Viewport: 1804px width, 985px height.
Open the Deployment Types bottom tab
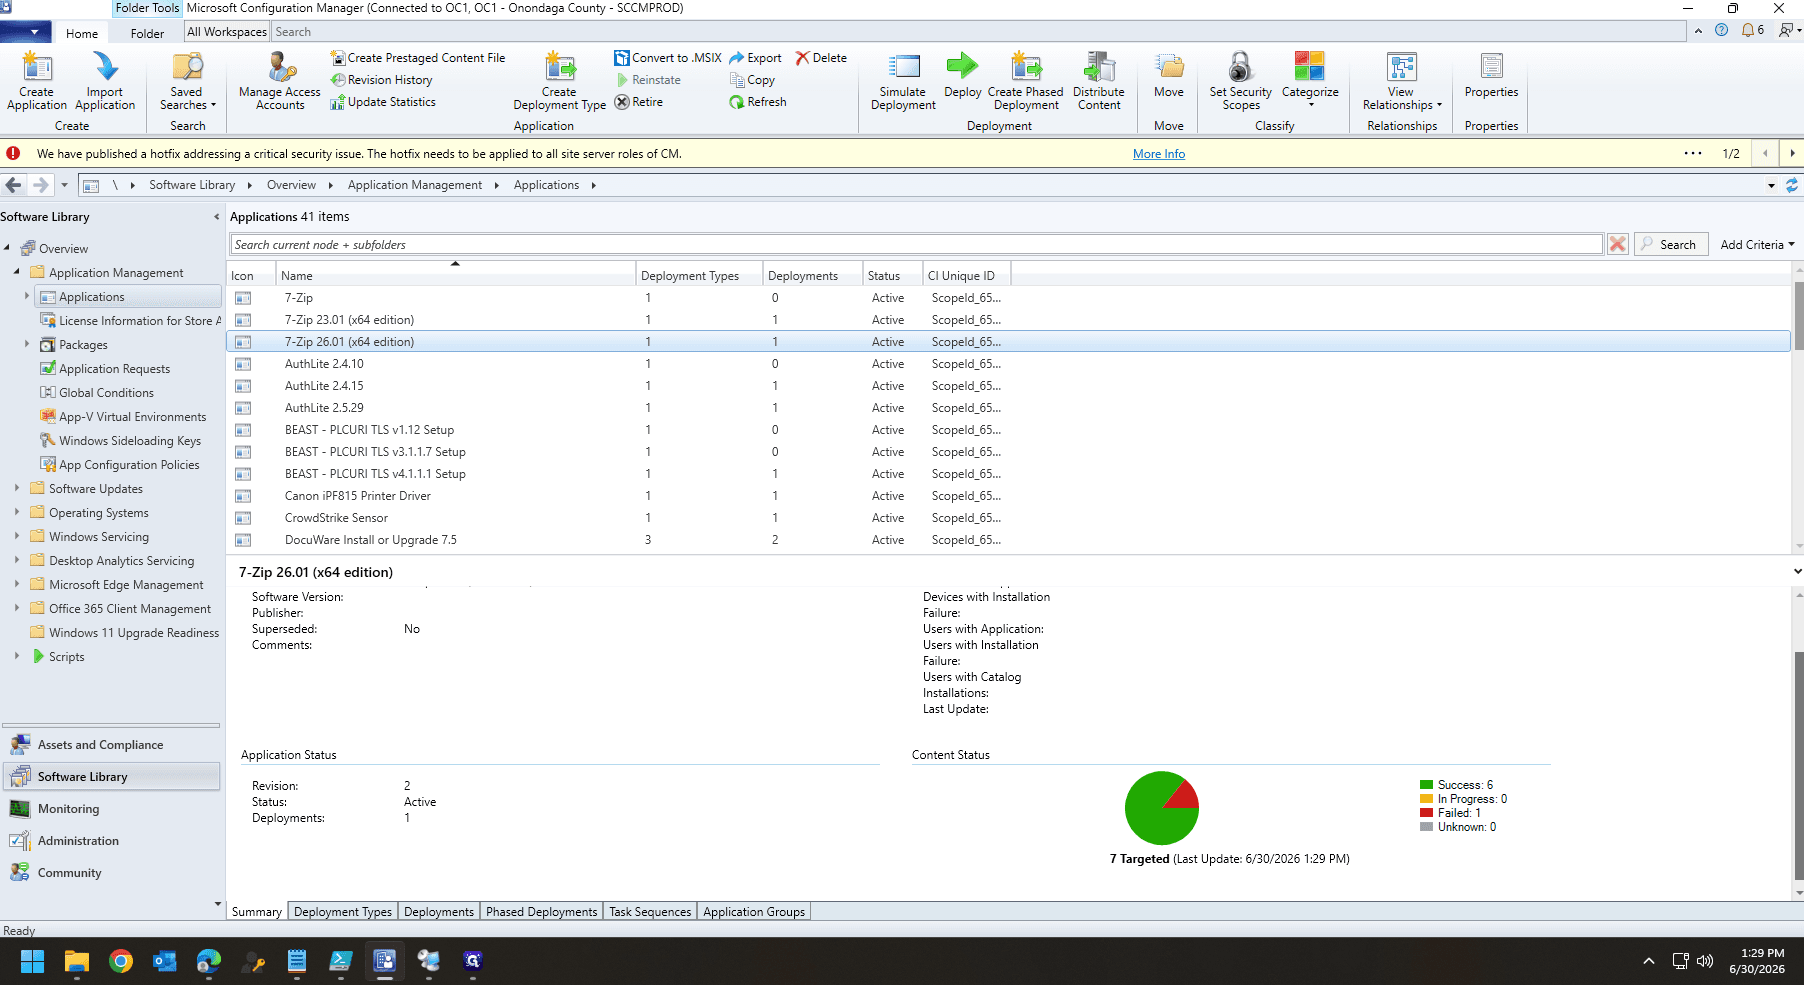(343, 912)
